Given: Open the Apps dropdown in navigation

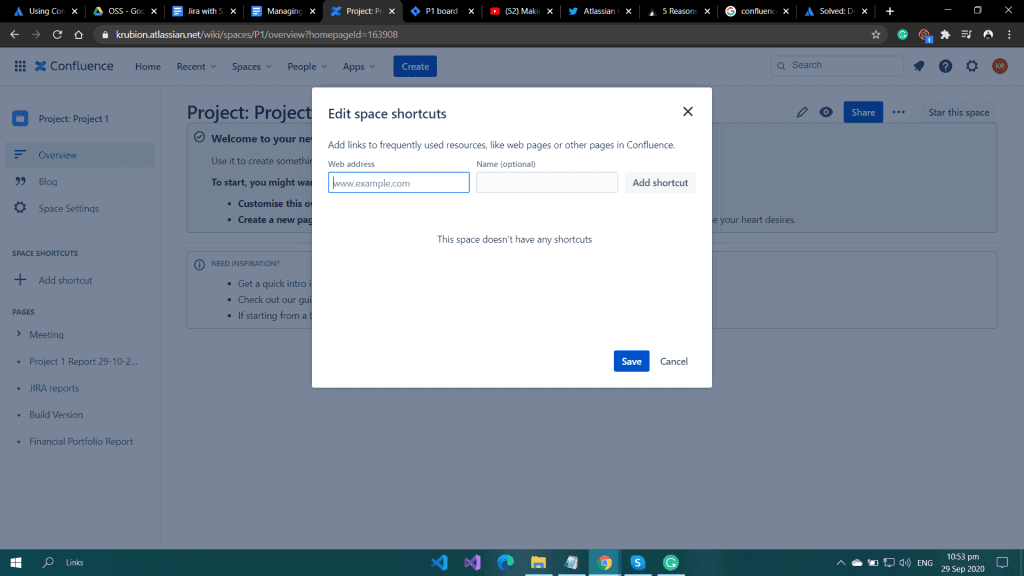Looking at the screenshot, I should click(359, 67).
